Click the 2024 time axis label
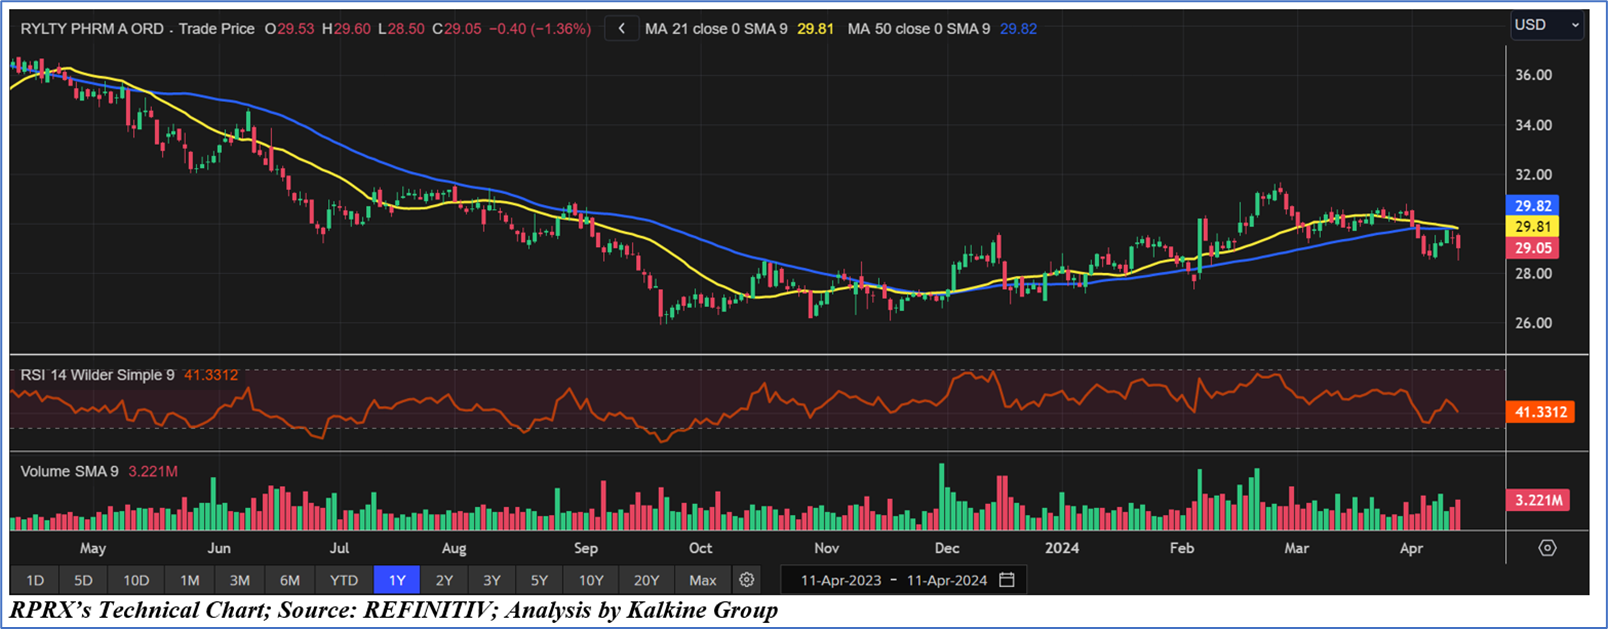The width and height of the screenshot is (1608, 629). click(1062, 548)
